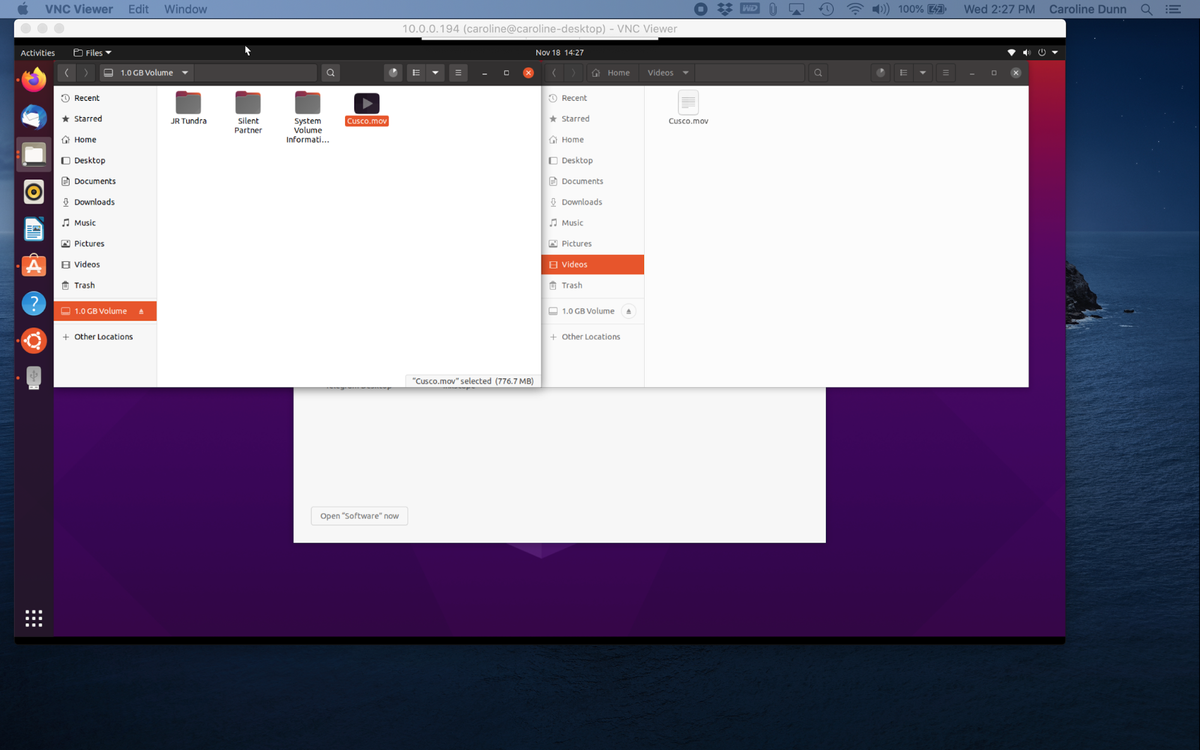
Task: Click the Wi-Fi icon in the Ubuntu top bar
Action: [1009, 52]
